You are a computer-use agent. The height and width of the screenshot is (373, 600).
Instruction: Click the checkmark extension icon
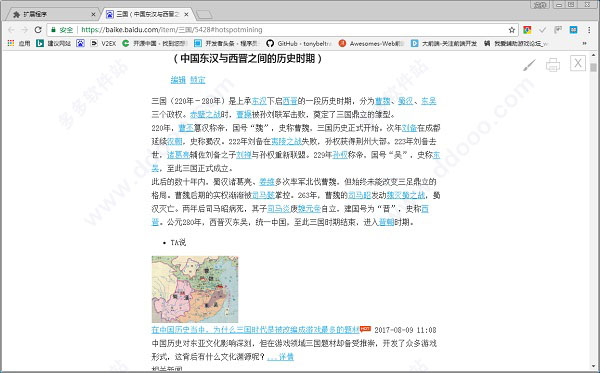pos(542,30)
